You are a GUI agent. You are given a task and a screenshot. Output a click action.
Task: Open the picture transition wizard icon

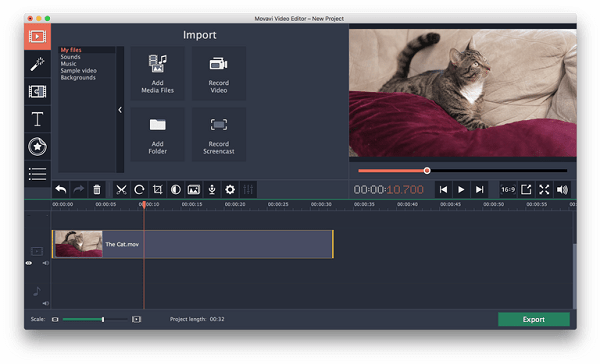pyautogui.click(x=194, y=189)
